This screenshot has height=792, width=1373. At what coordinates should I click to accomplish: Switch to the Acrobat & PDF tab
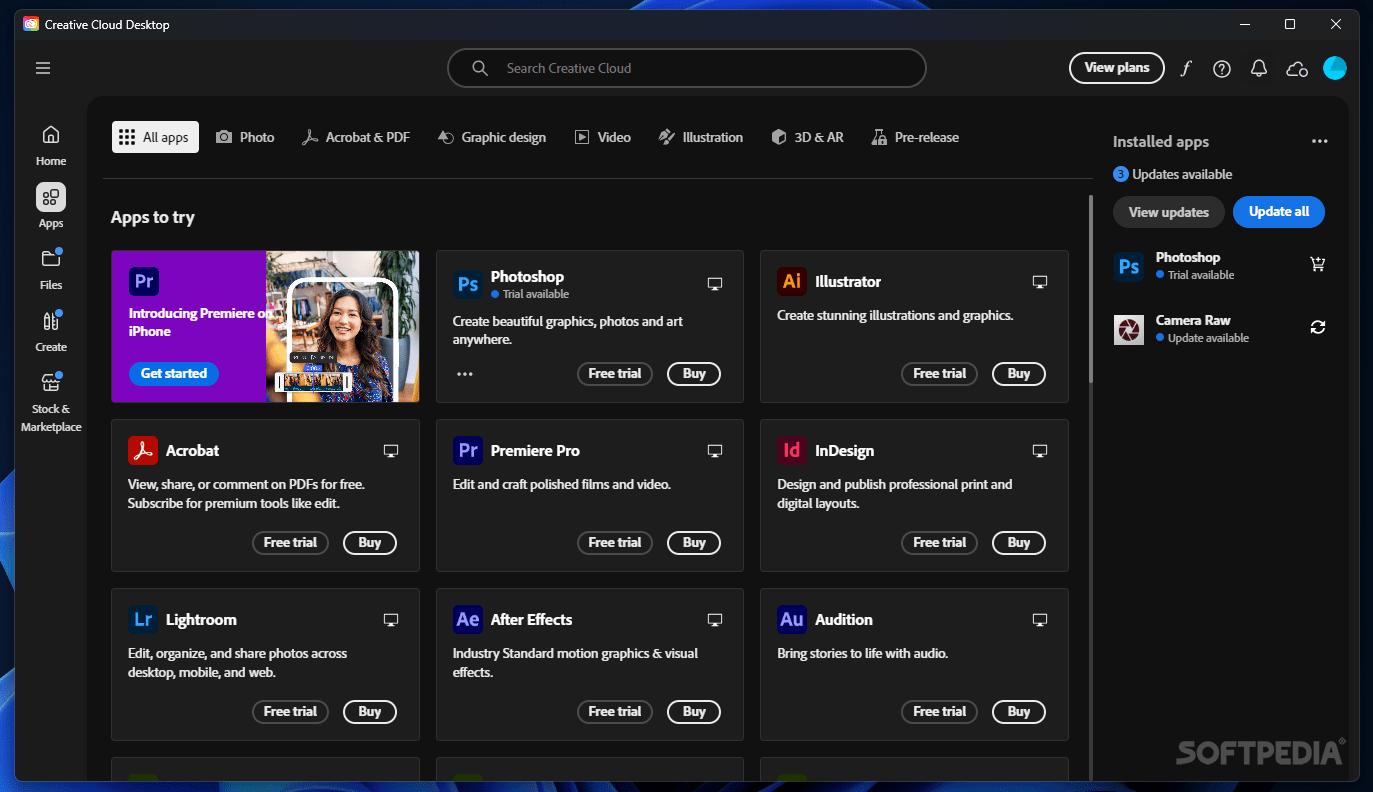(x=356, y=137)
